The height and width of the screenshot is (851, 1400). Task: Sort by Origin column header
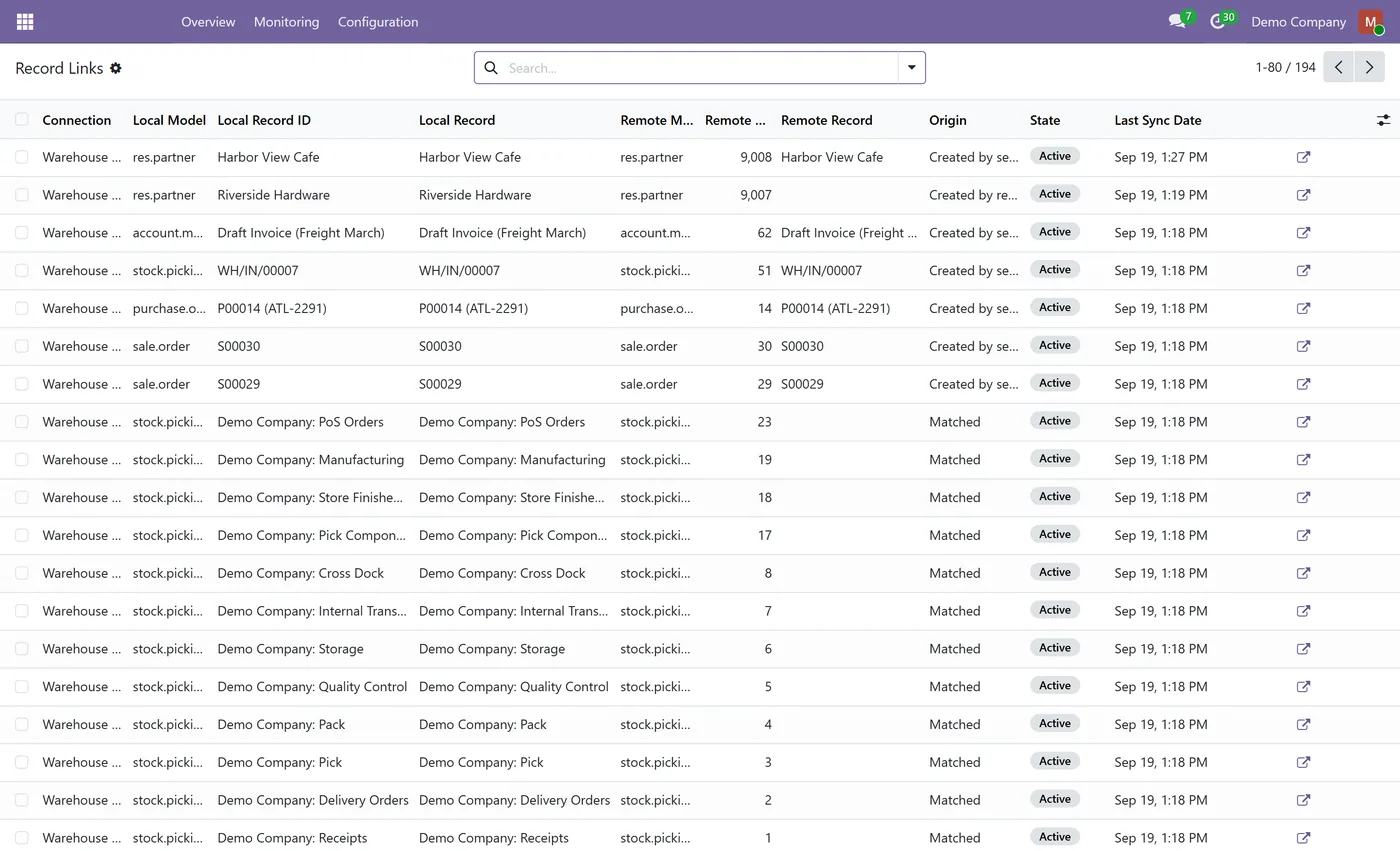click(948, 120)
